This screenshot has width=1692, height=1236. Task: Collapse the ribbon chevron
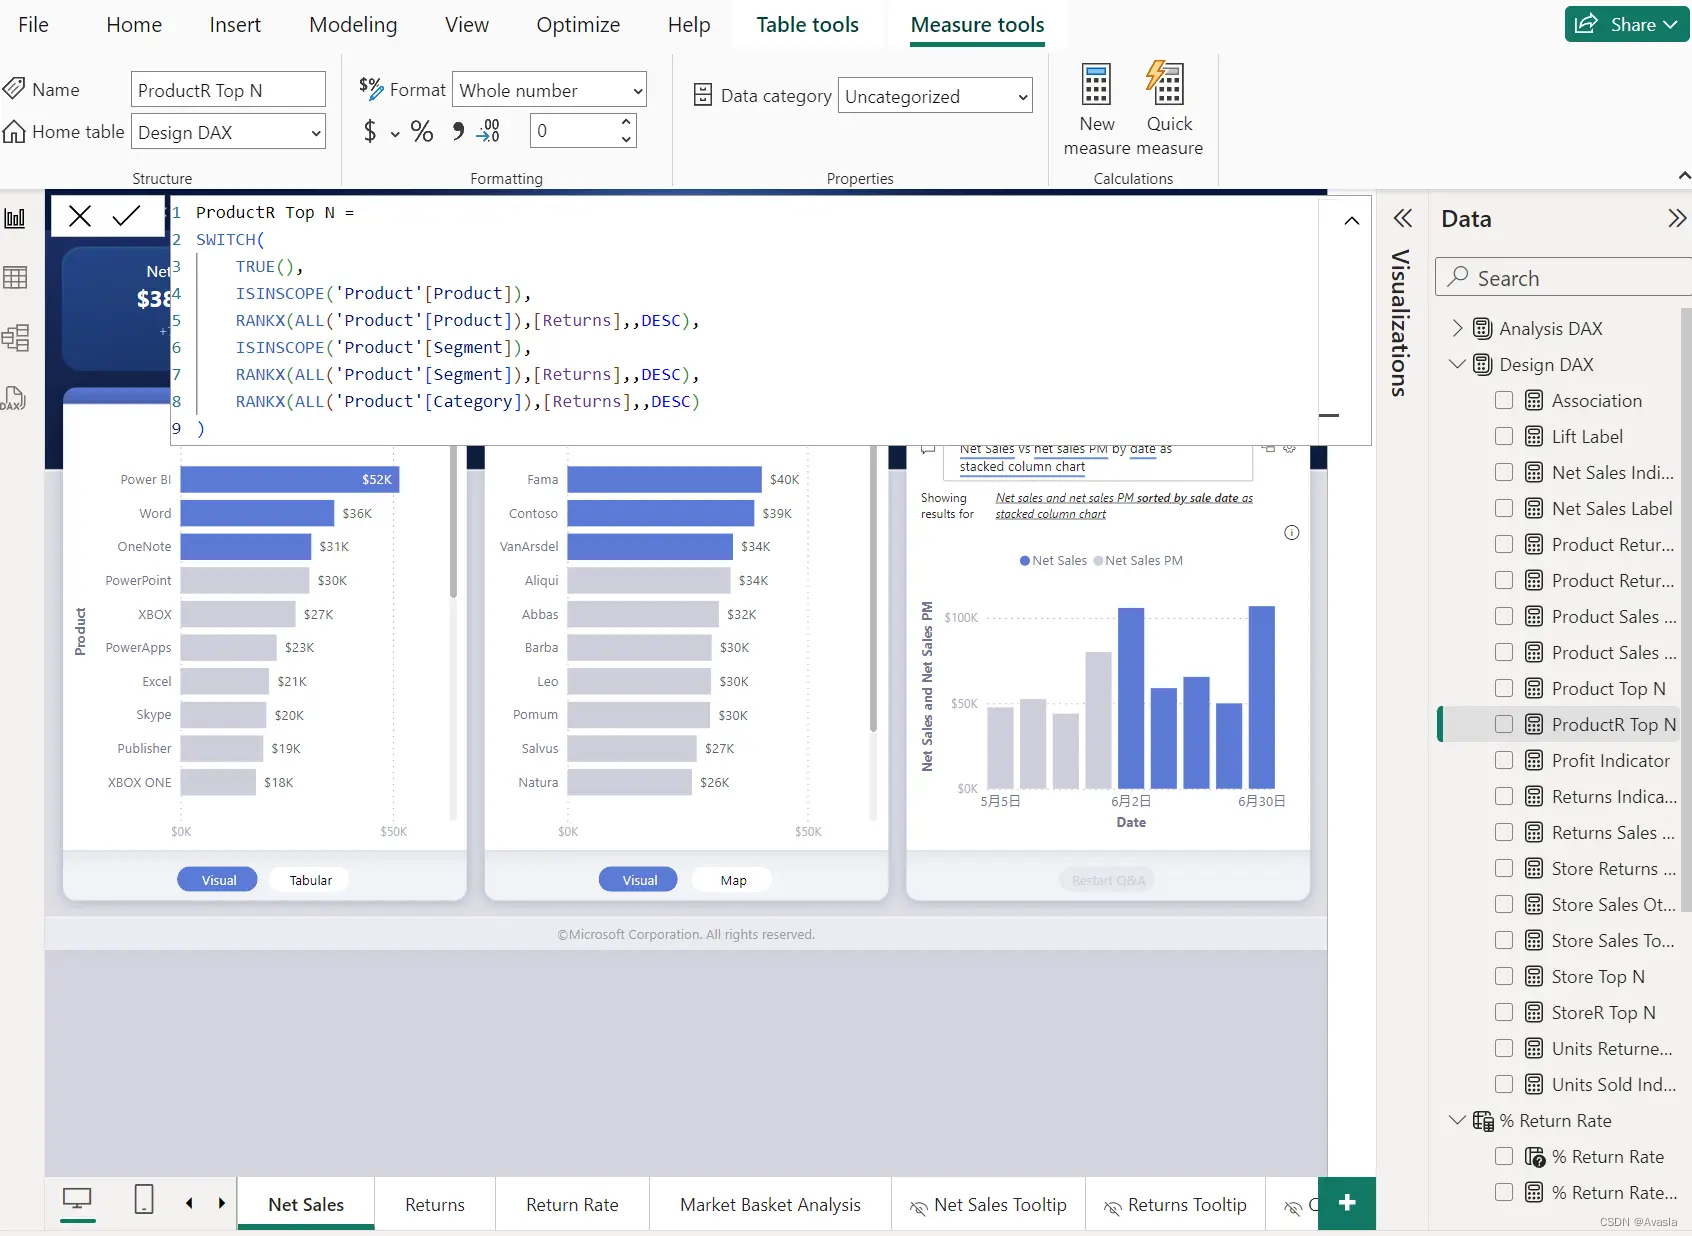1684,176
